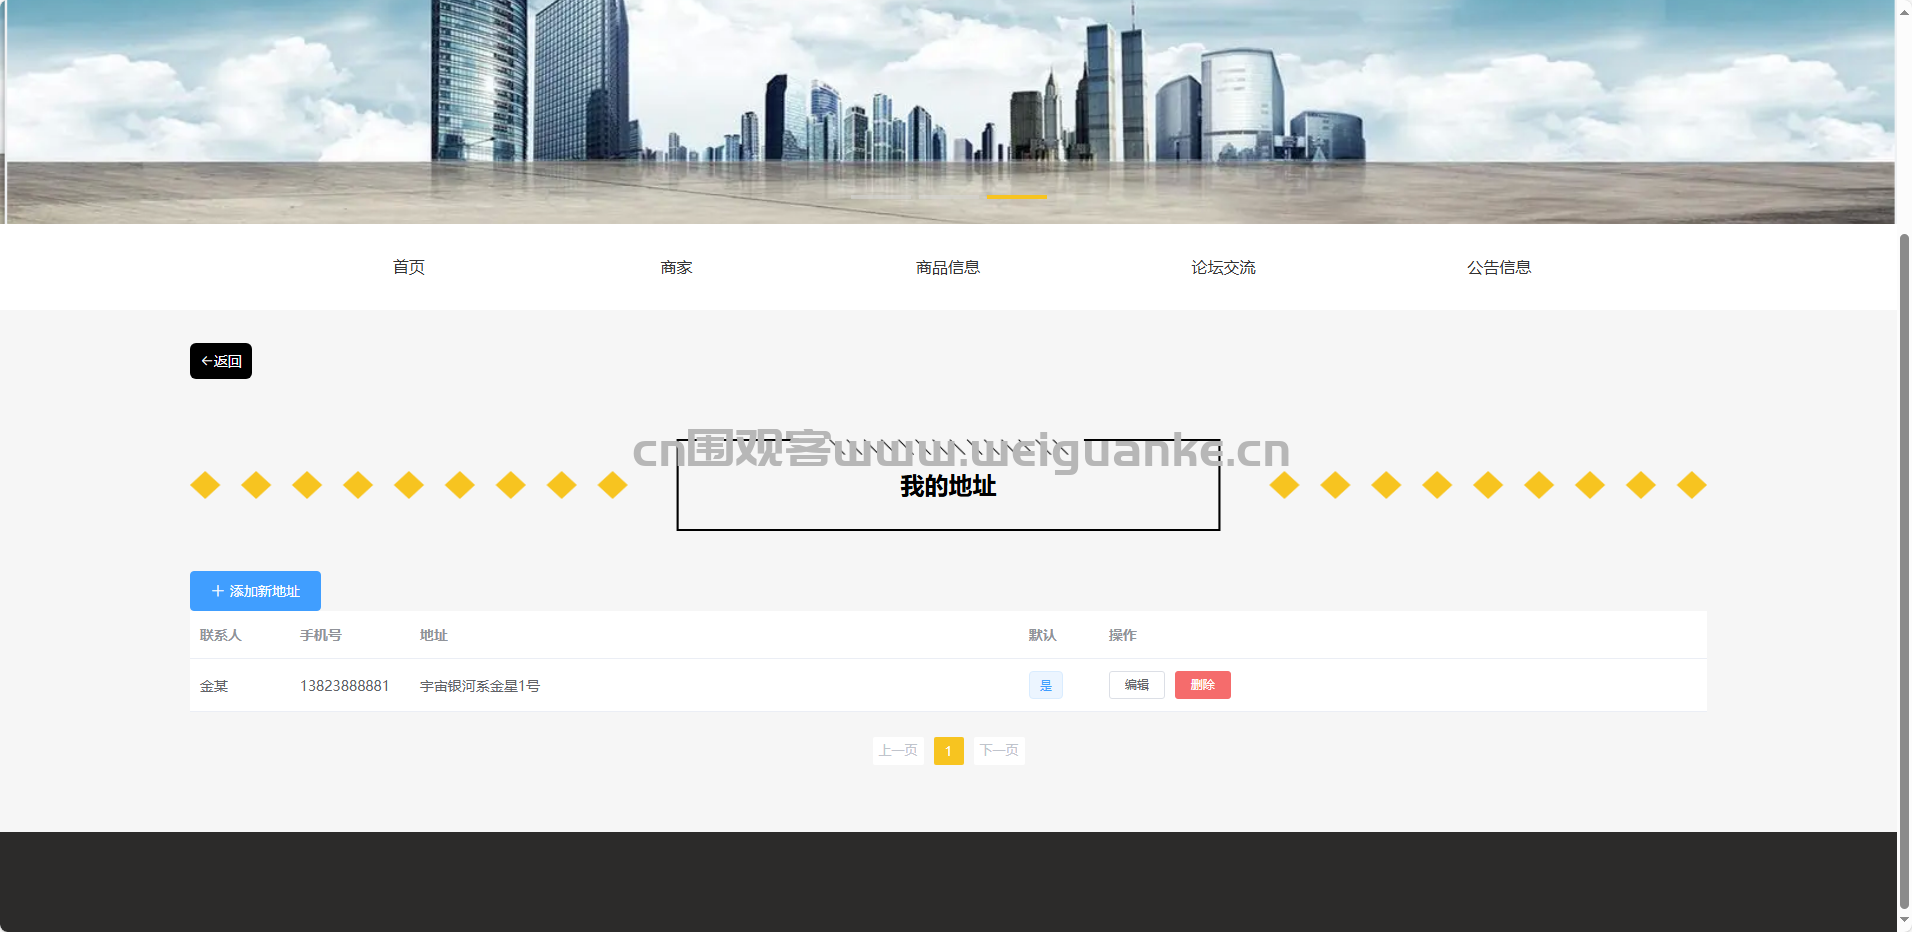Image resolution: width=1912 pixels, height=932 pixels.
Task: Delete the 金某 address with 删除
Action: coord(1202,685)
